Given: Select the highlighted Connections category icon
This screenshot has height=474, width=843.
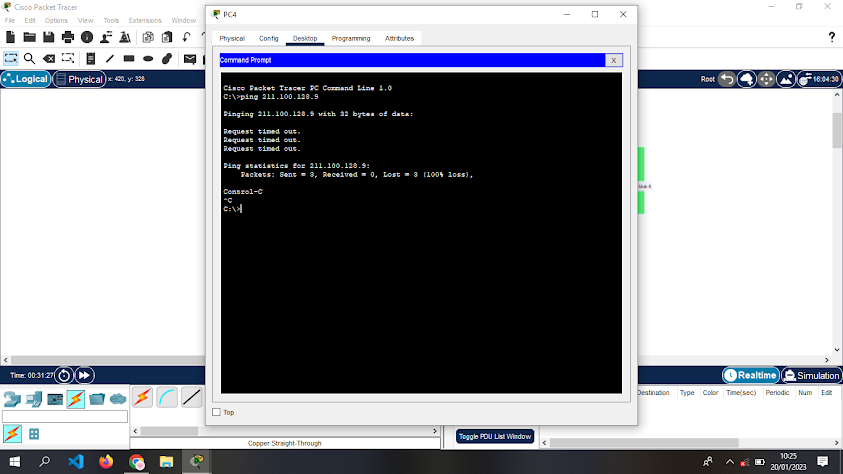Looking at the screenshot, I should tap(76, 399).
